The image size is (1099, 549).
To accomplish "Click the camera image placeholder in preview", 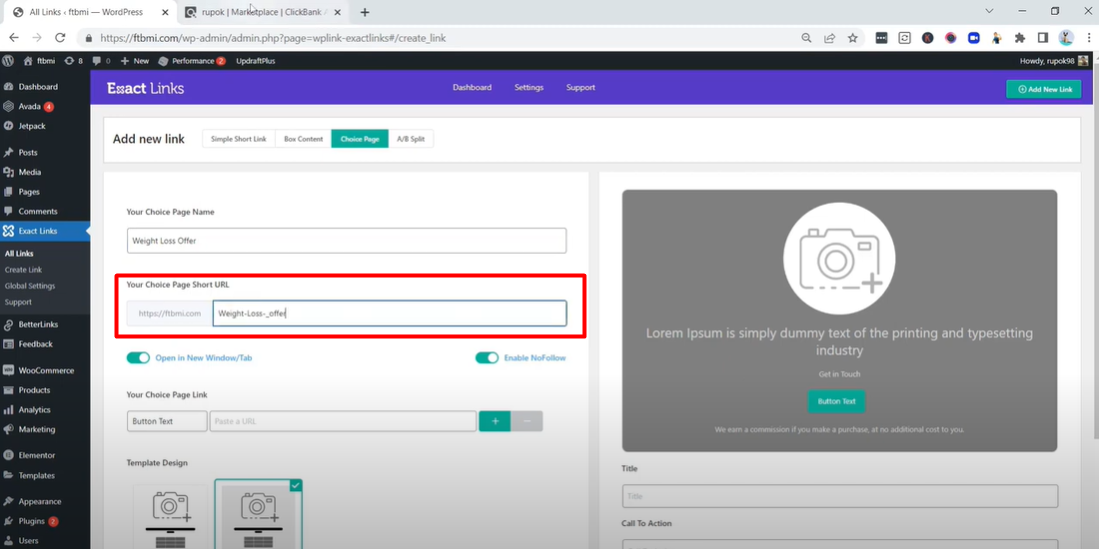I will [x=839, y=256].
